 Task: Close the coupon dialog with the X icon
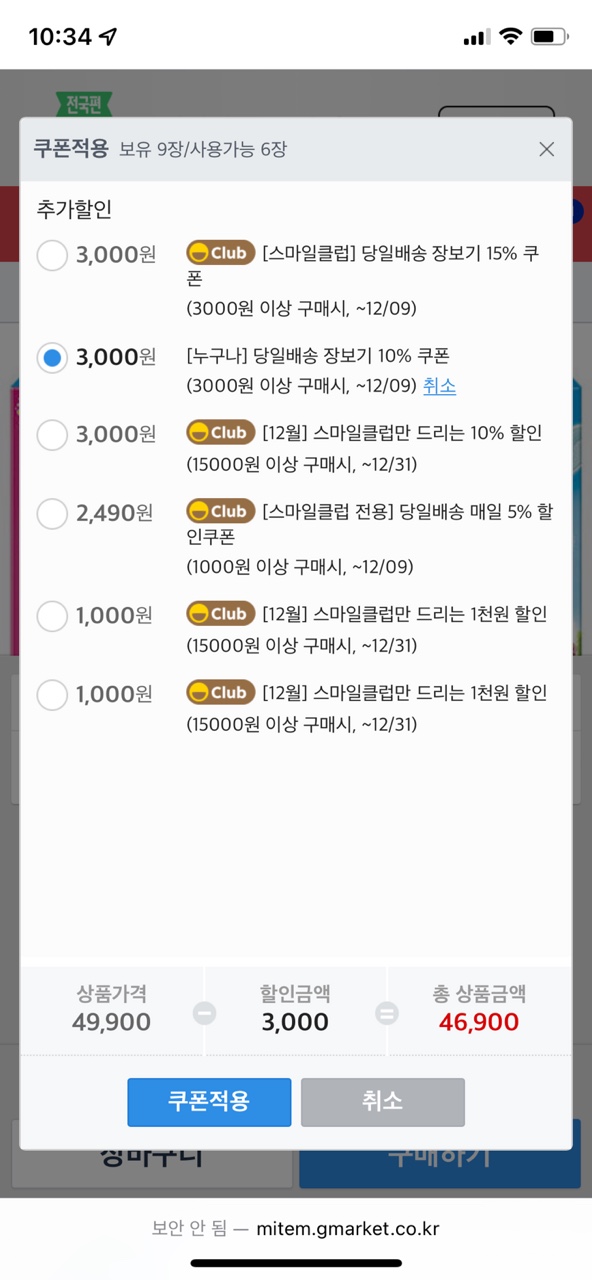tap(546, 149)
